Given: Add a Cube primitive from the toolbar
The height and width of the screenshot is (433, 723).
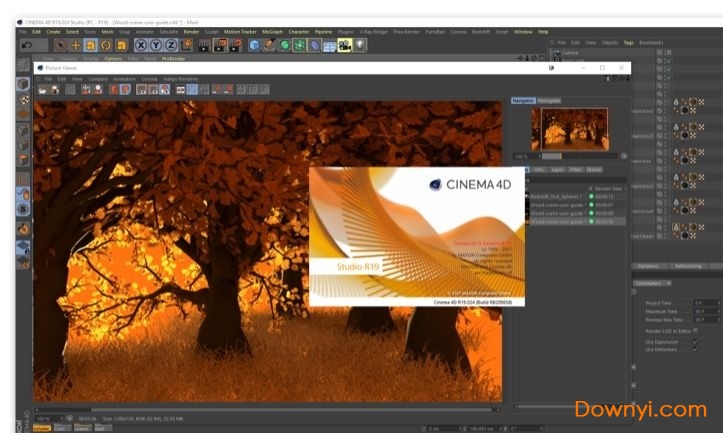Looking at the screenshot, I should (254, 45).
